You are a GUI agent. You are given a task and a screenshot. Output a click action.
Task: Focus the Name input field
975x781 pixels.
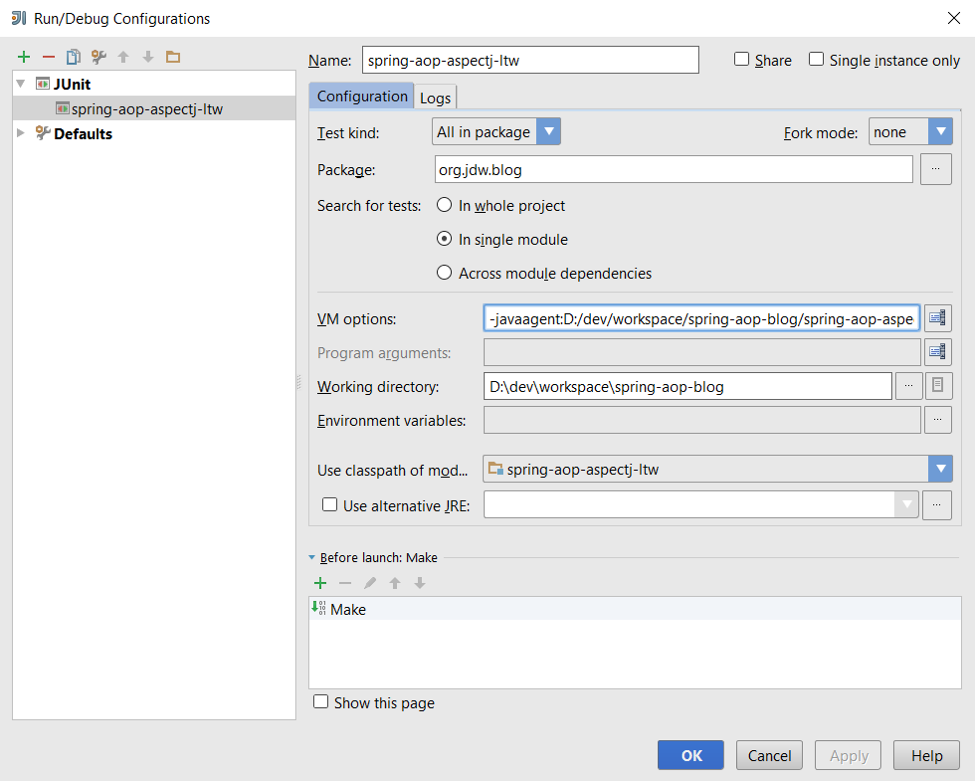tap(530, 60)
